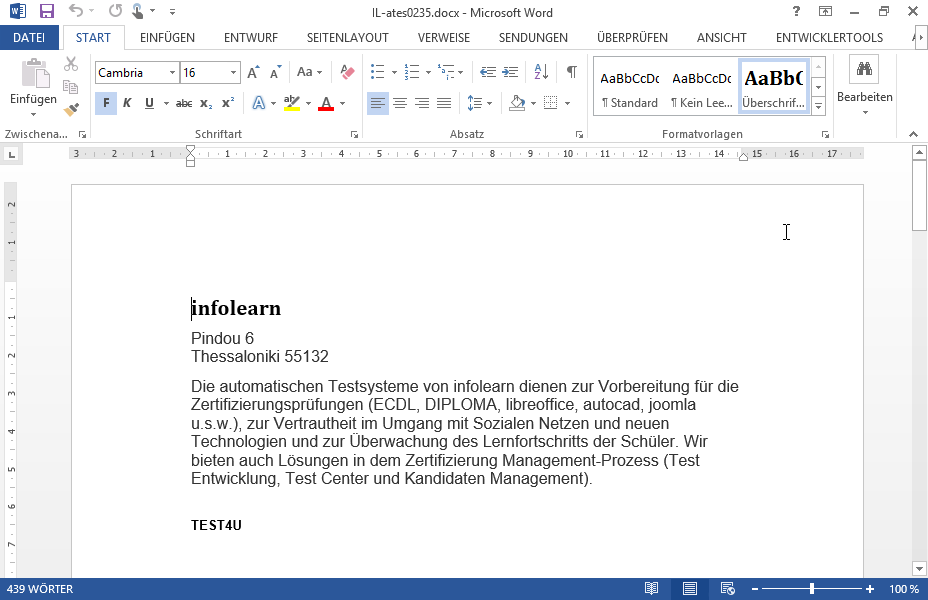This screenshot has width=928, height=600.
Task: Copy selection to clipboard icon
Action: [x=71, y=87]
